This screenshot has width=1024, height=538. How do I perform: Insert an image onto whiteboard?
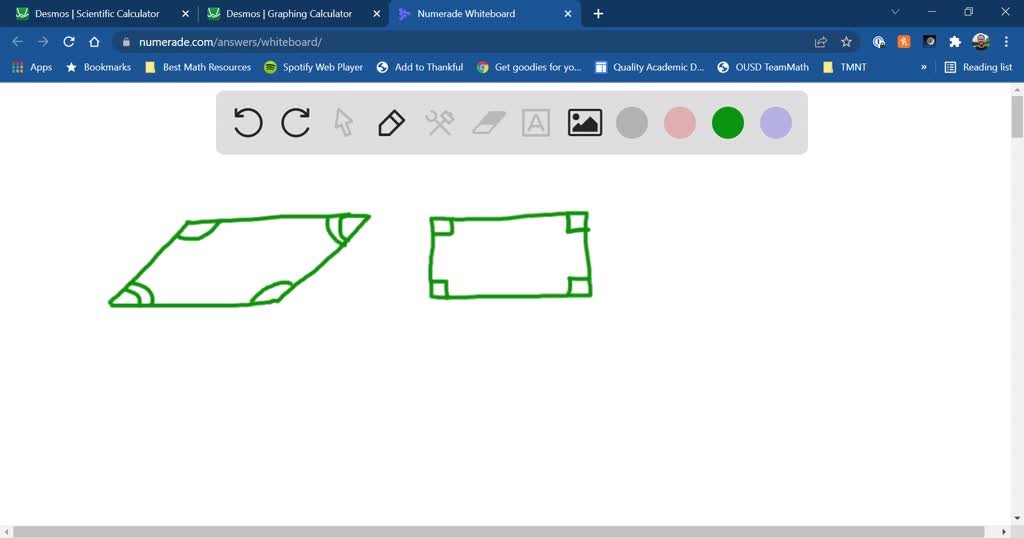pos(584,122)
